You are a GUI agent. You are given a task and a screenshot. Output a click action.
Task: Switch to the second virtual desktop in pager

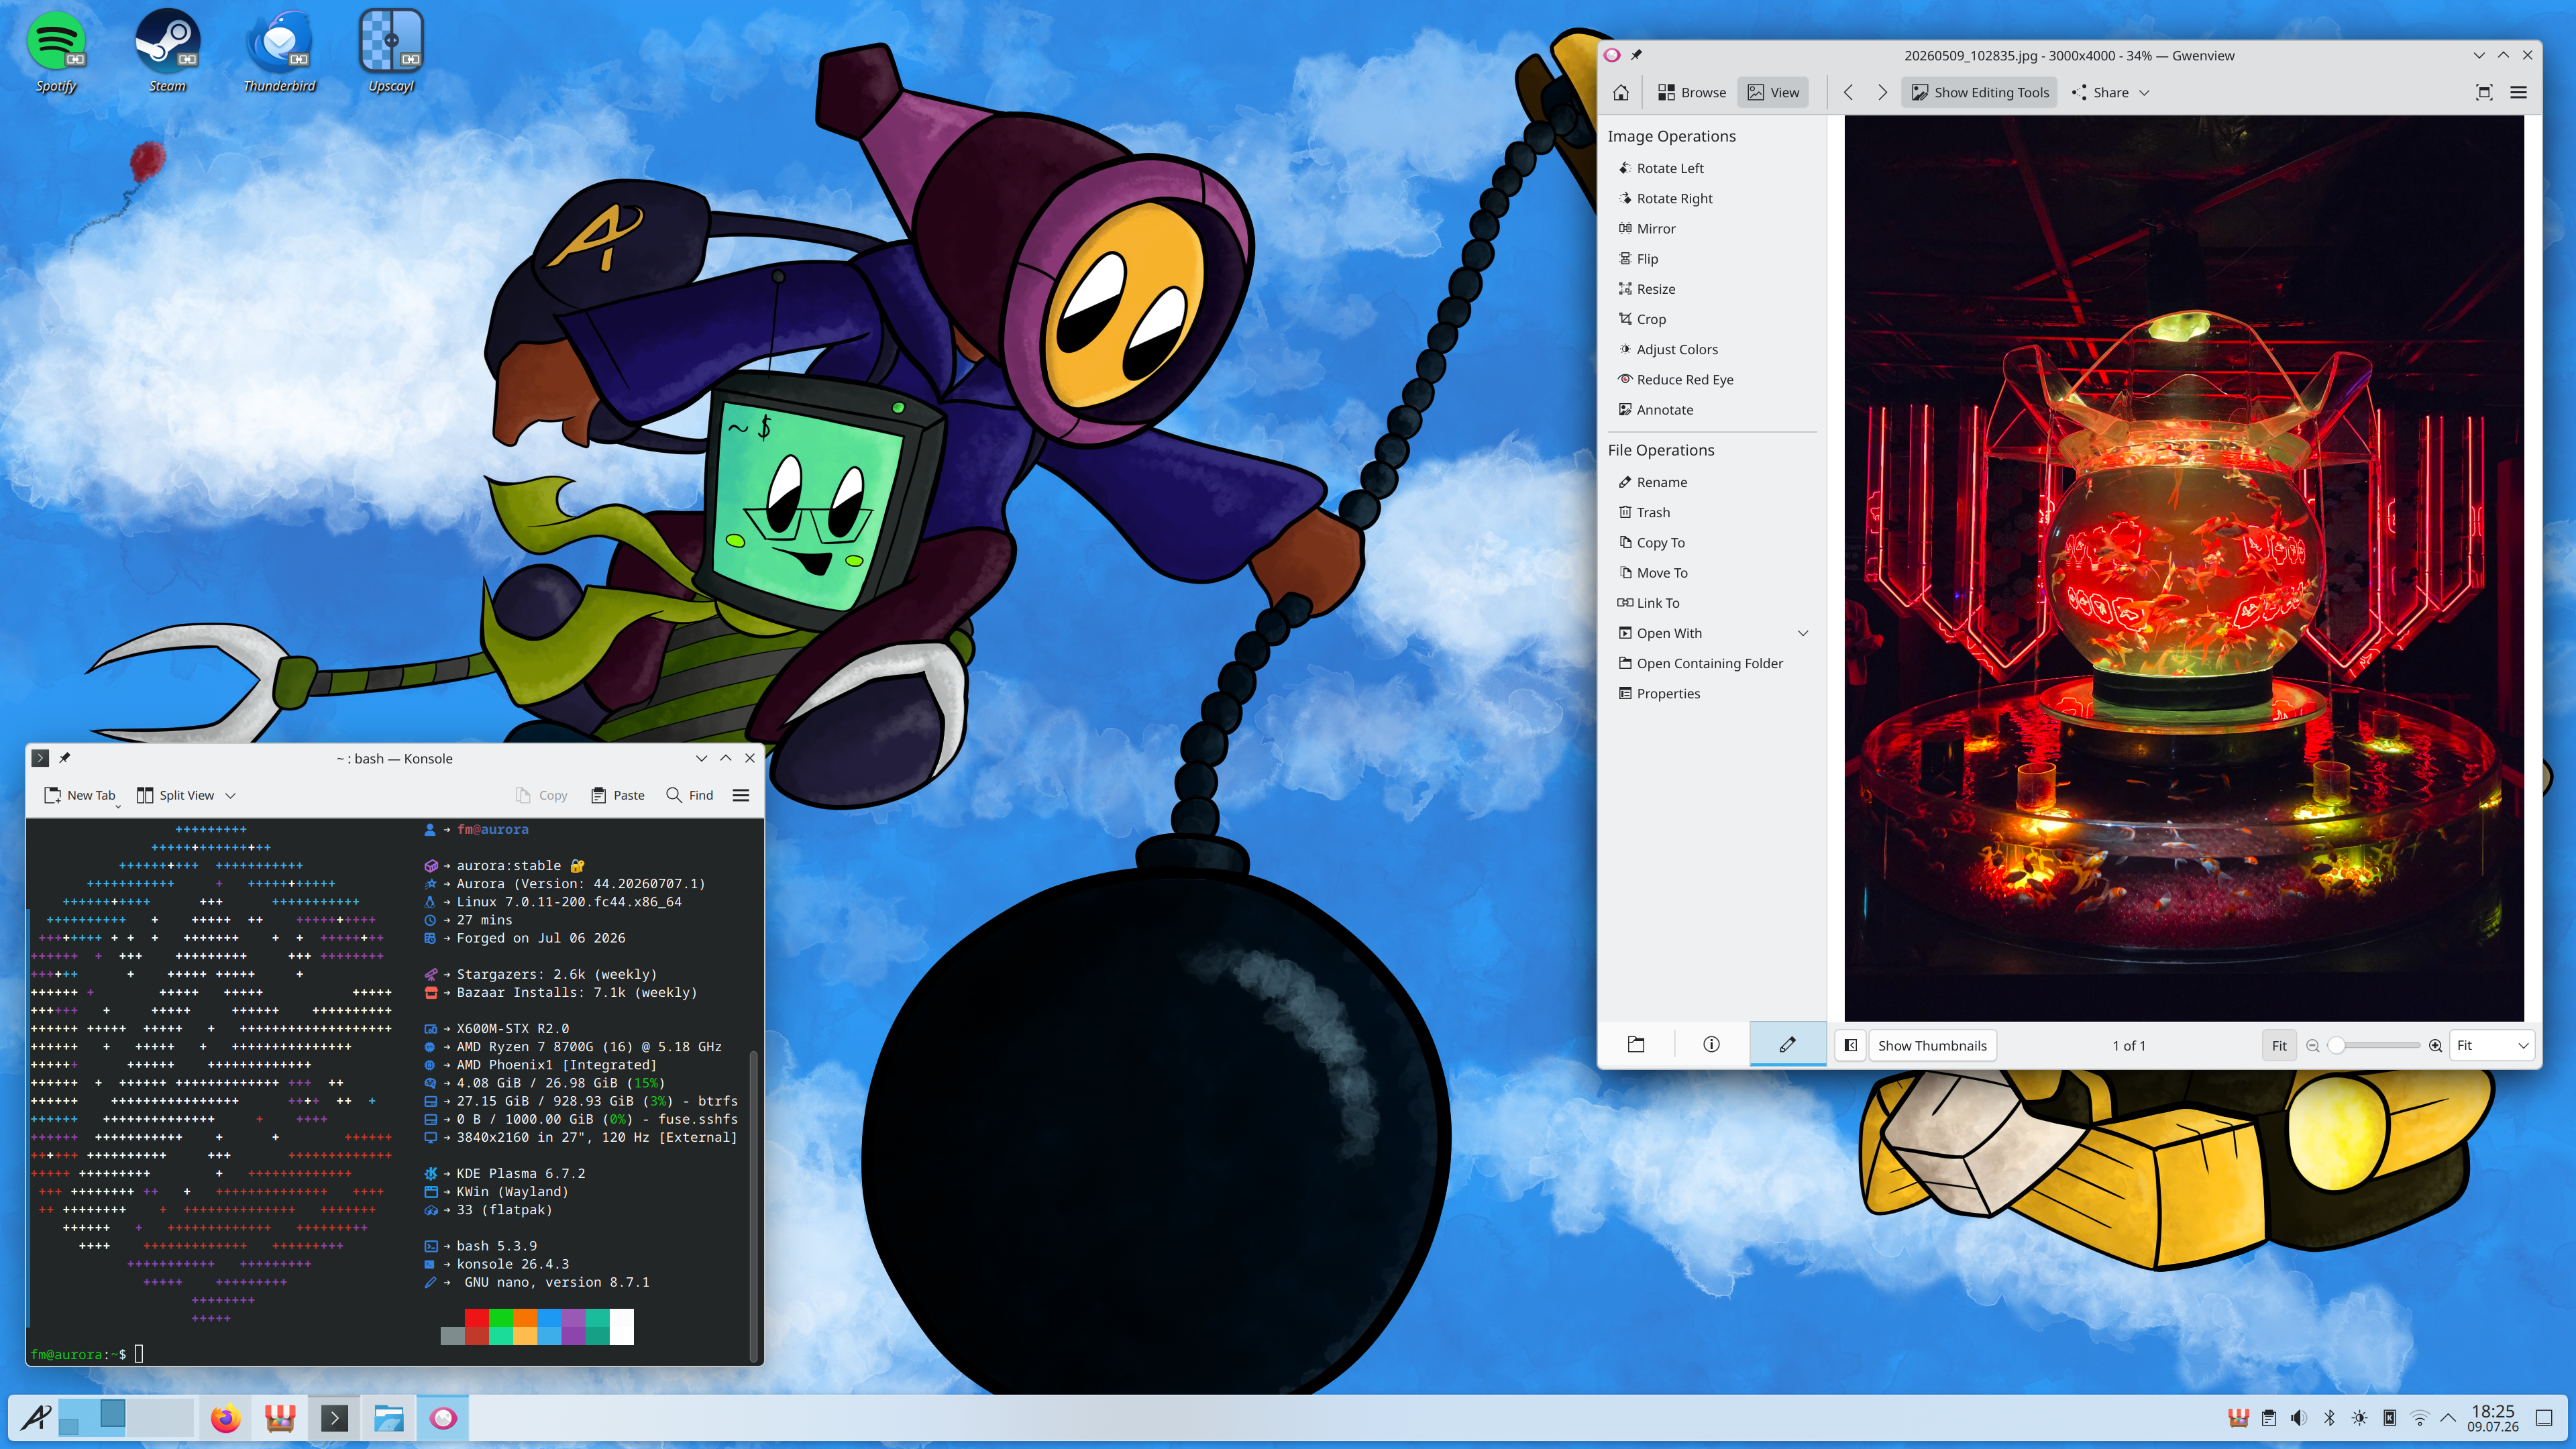click(x=159, y=1417)
